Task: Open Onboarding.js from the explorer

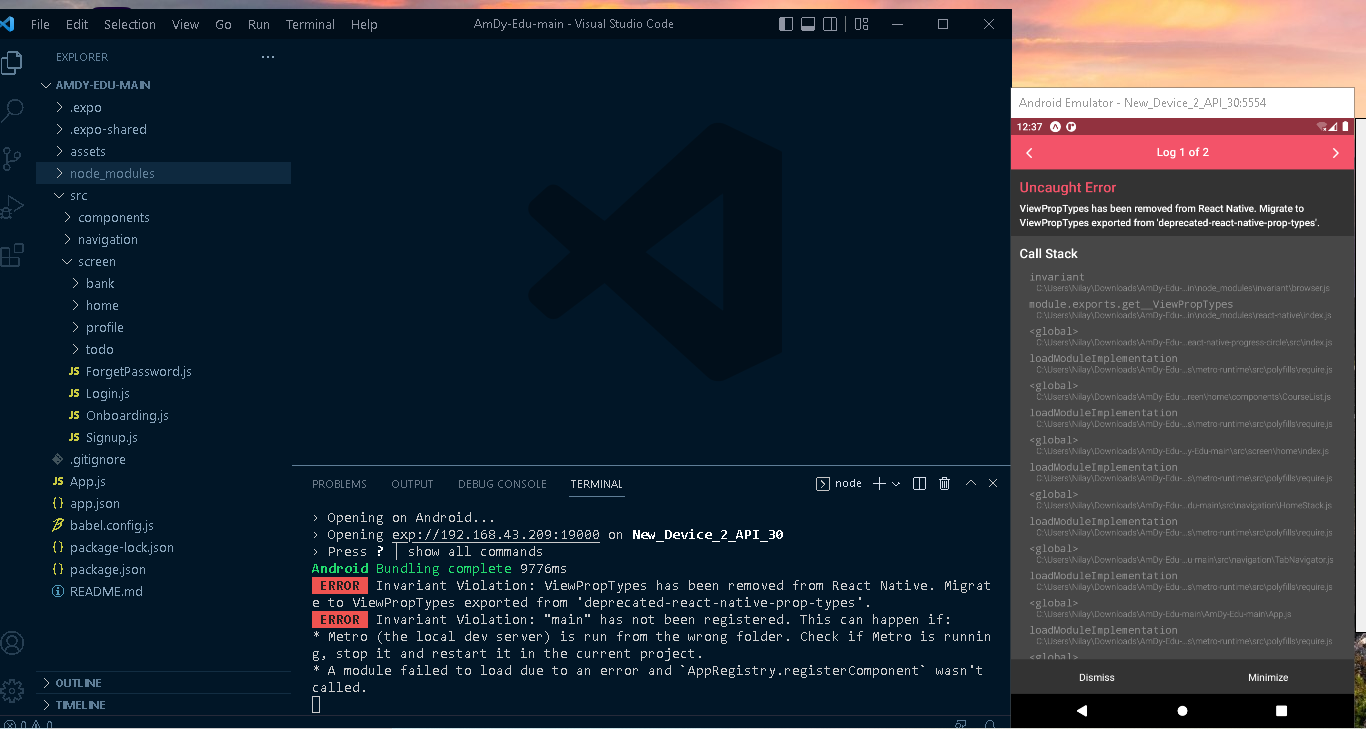Action: coord(163,415)
